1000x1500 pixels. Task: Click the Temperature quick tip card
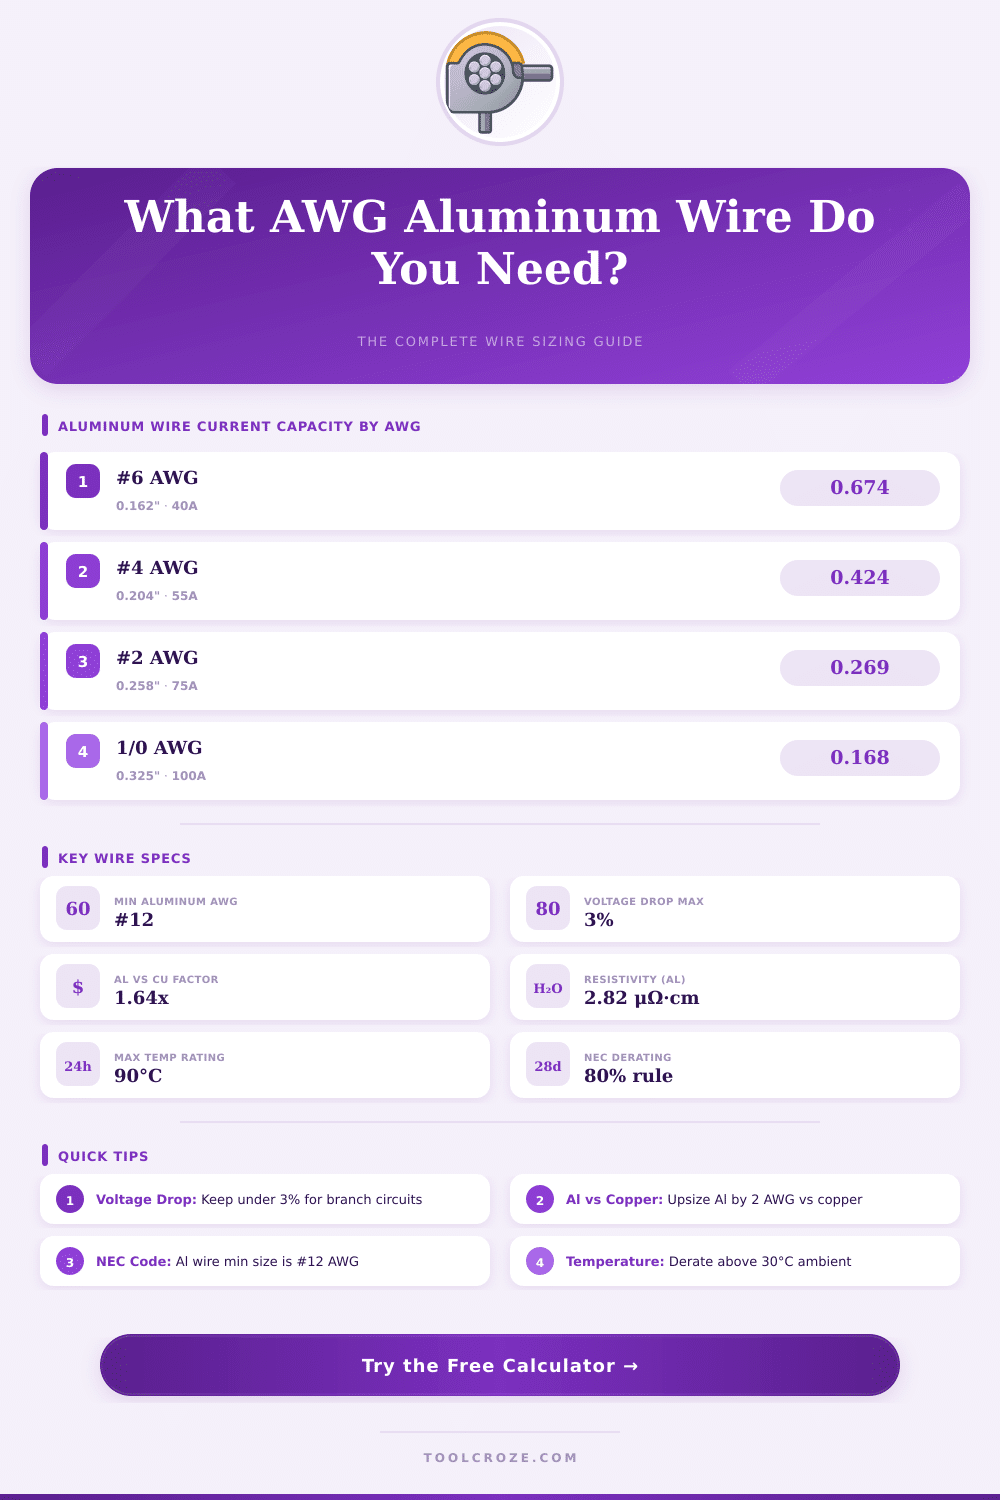pyautogui.click(x=735, y=1261)
